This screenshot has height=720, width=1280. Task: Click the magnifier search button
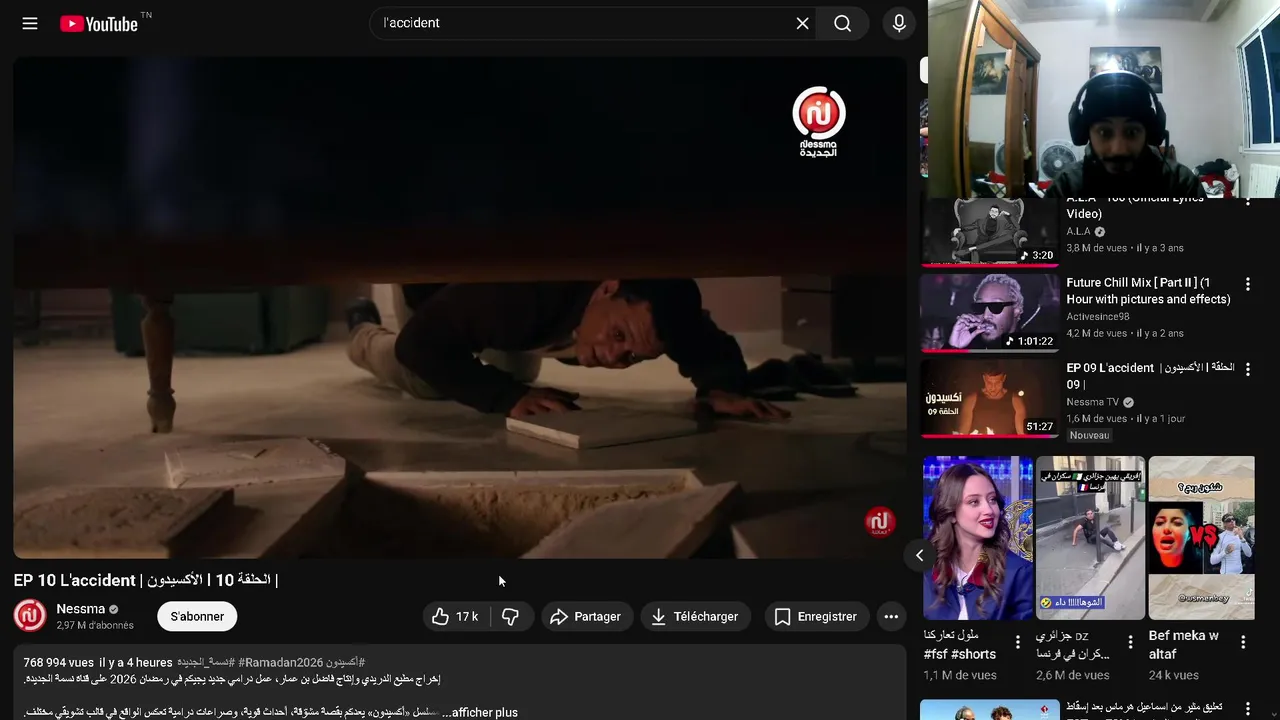point(843,23)
